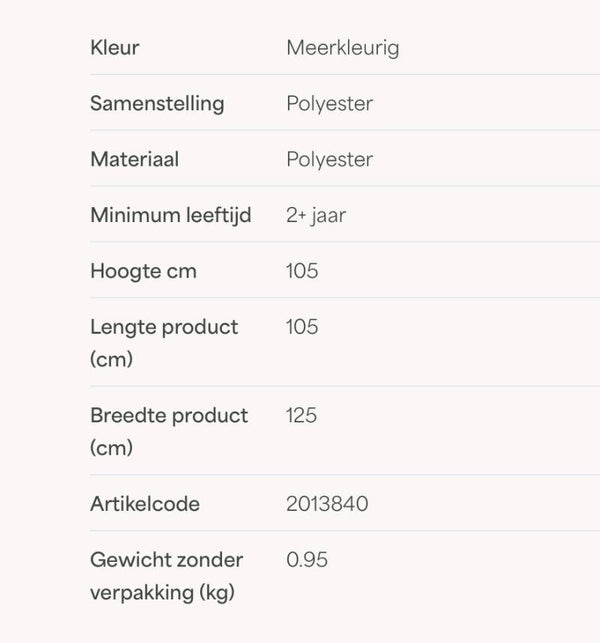This screenshot has width=600, height=643.
Task: Select Polyester value next to Samenstelling
Action: click(330, 104)
